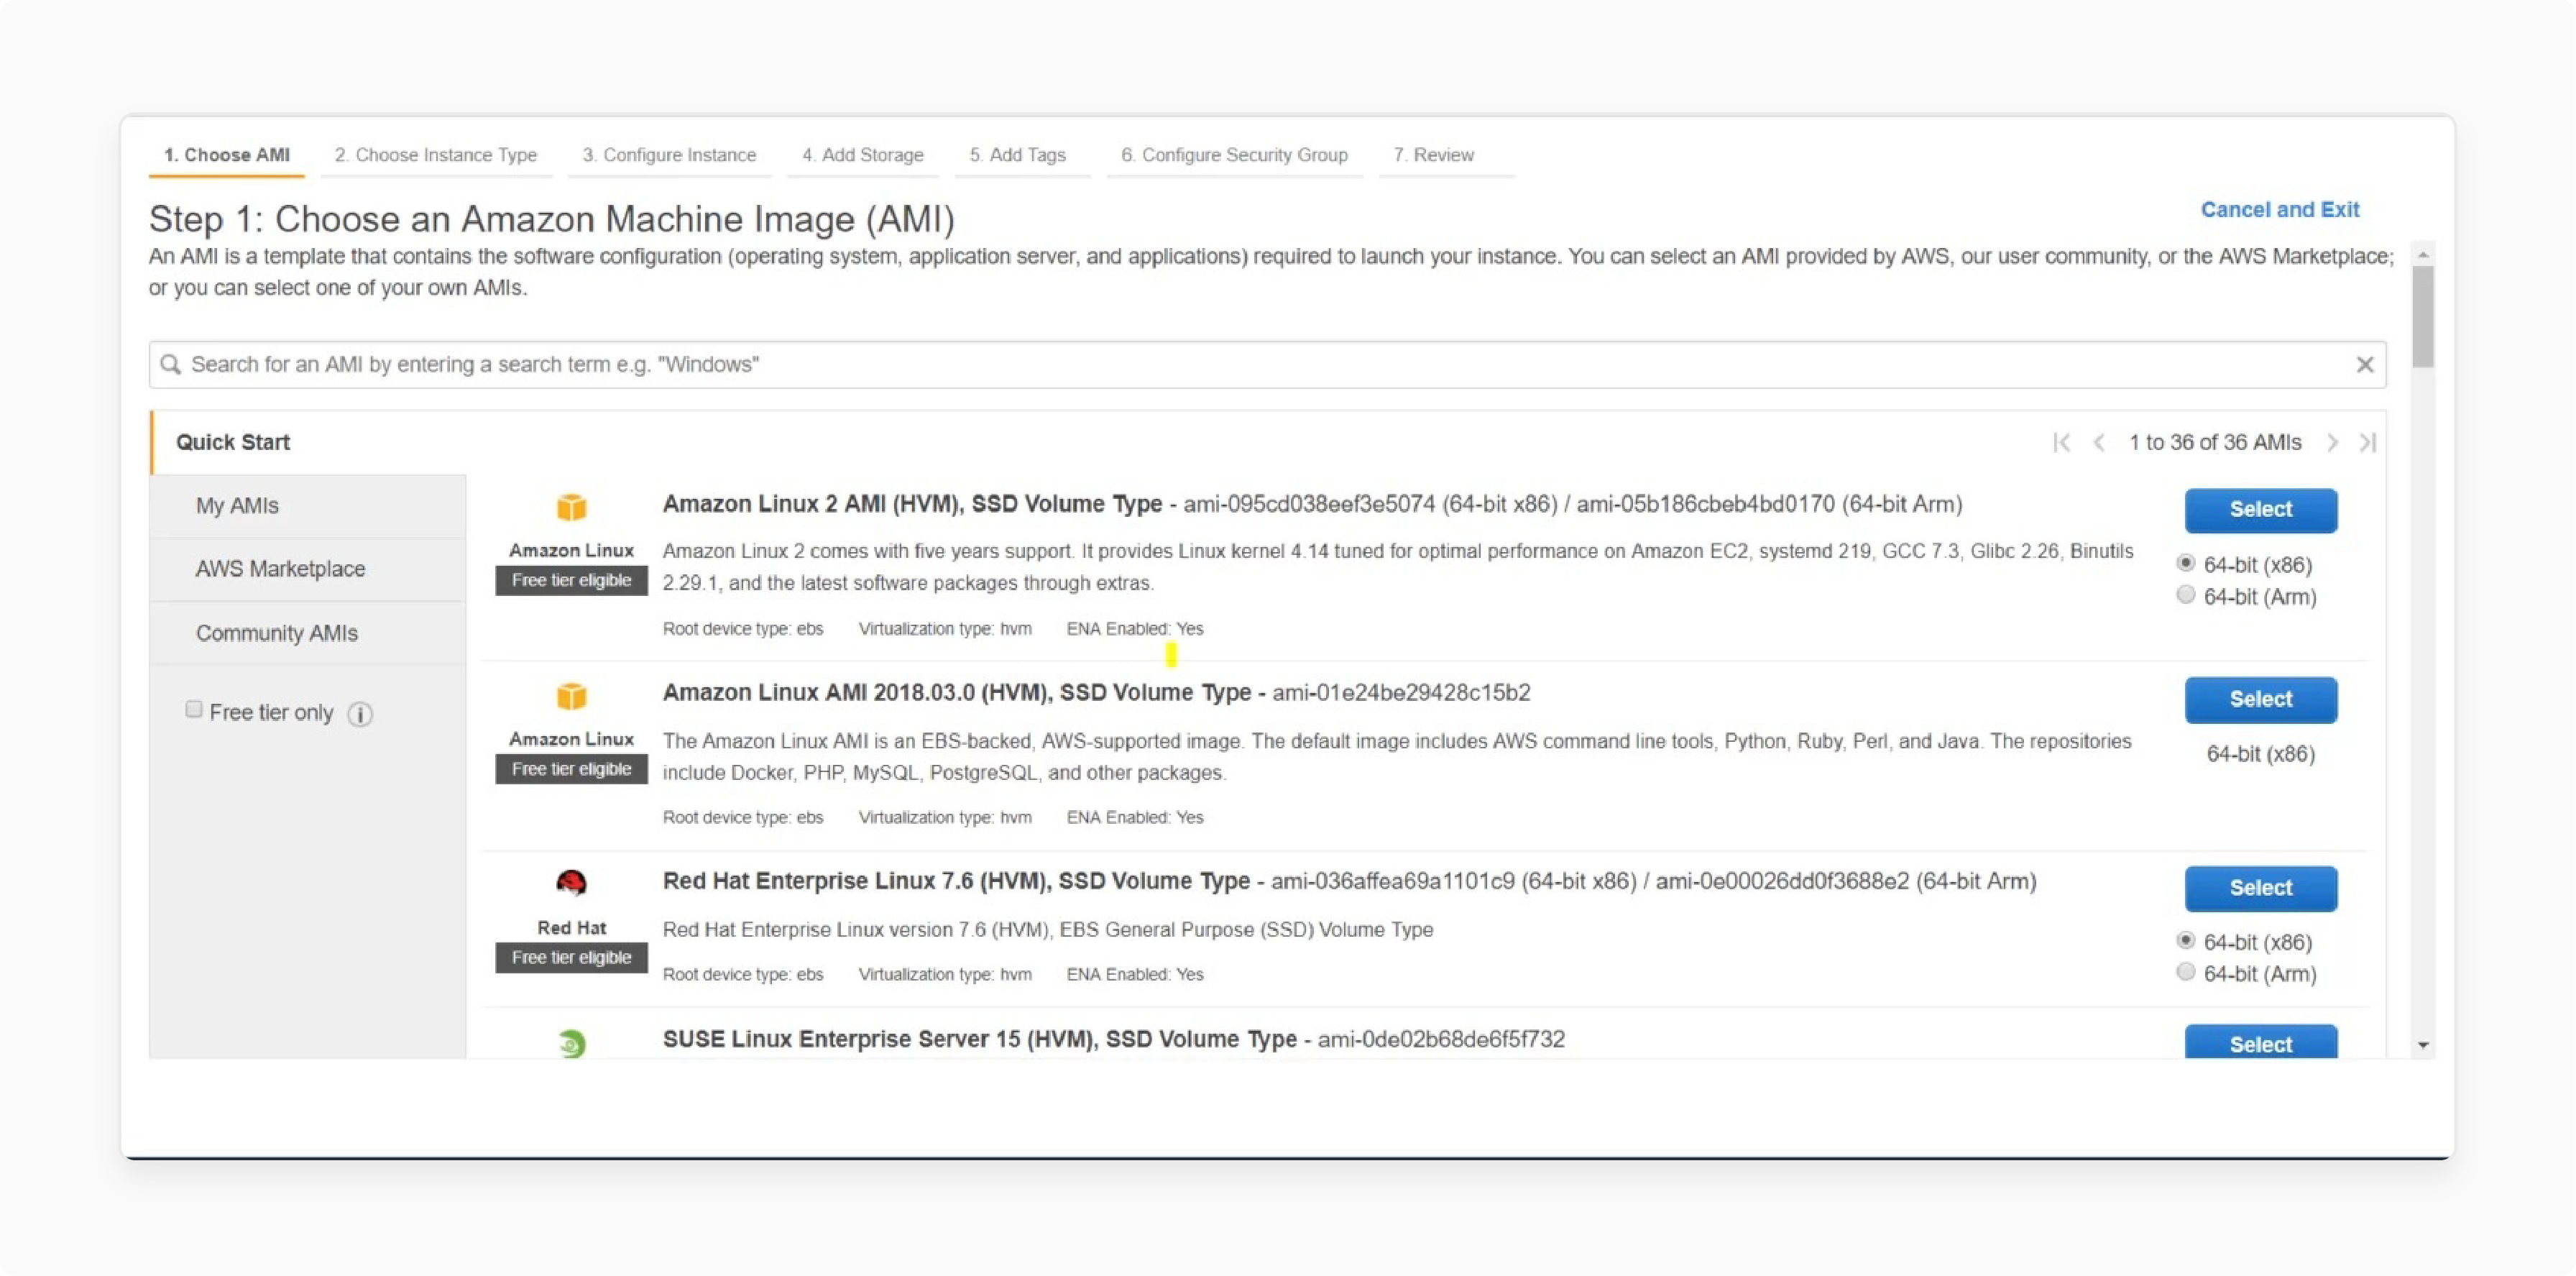Click '1 to 36 of 36 AMIs' text
This screenshot has height=1276, width=2576.
tap(2215, 442)
